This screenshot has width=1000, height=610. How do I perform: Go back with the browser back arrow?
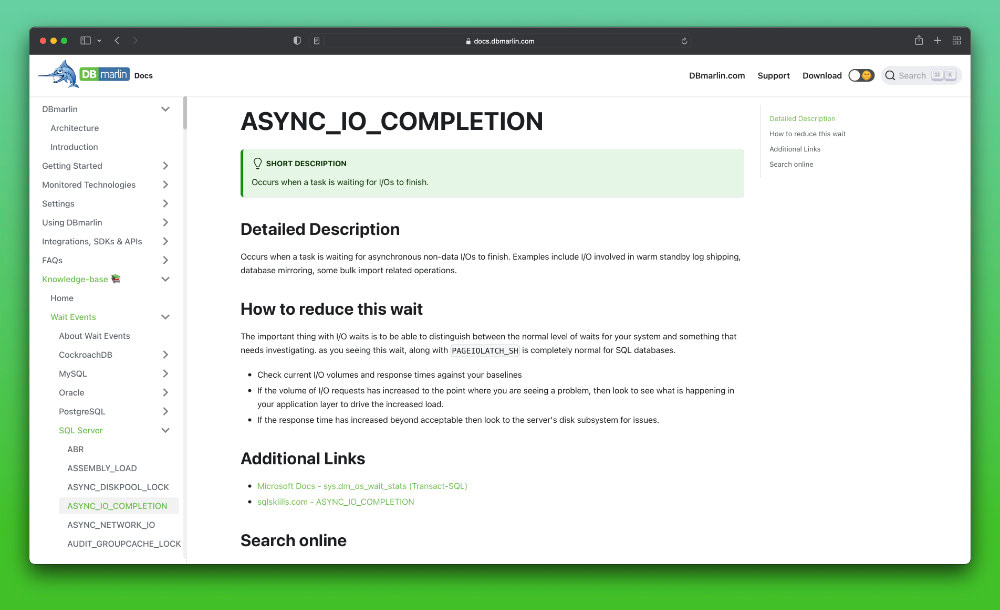[117, 41]
